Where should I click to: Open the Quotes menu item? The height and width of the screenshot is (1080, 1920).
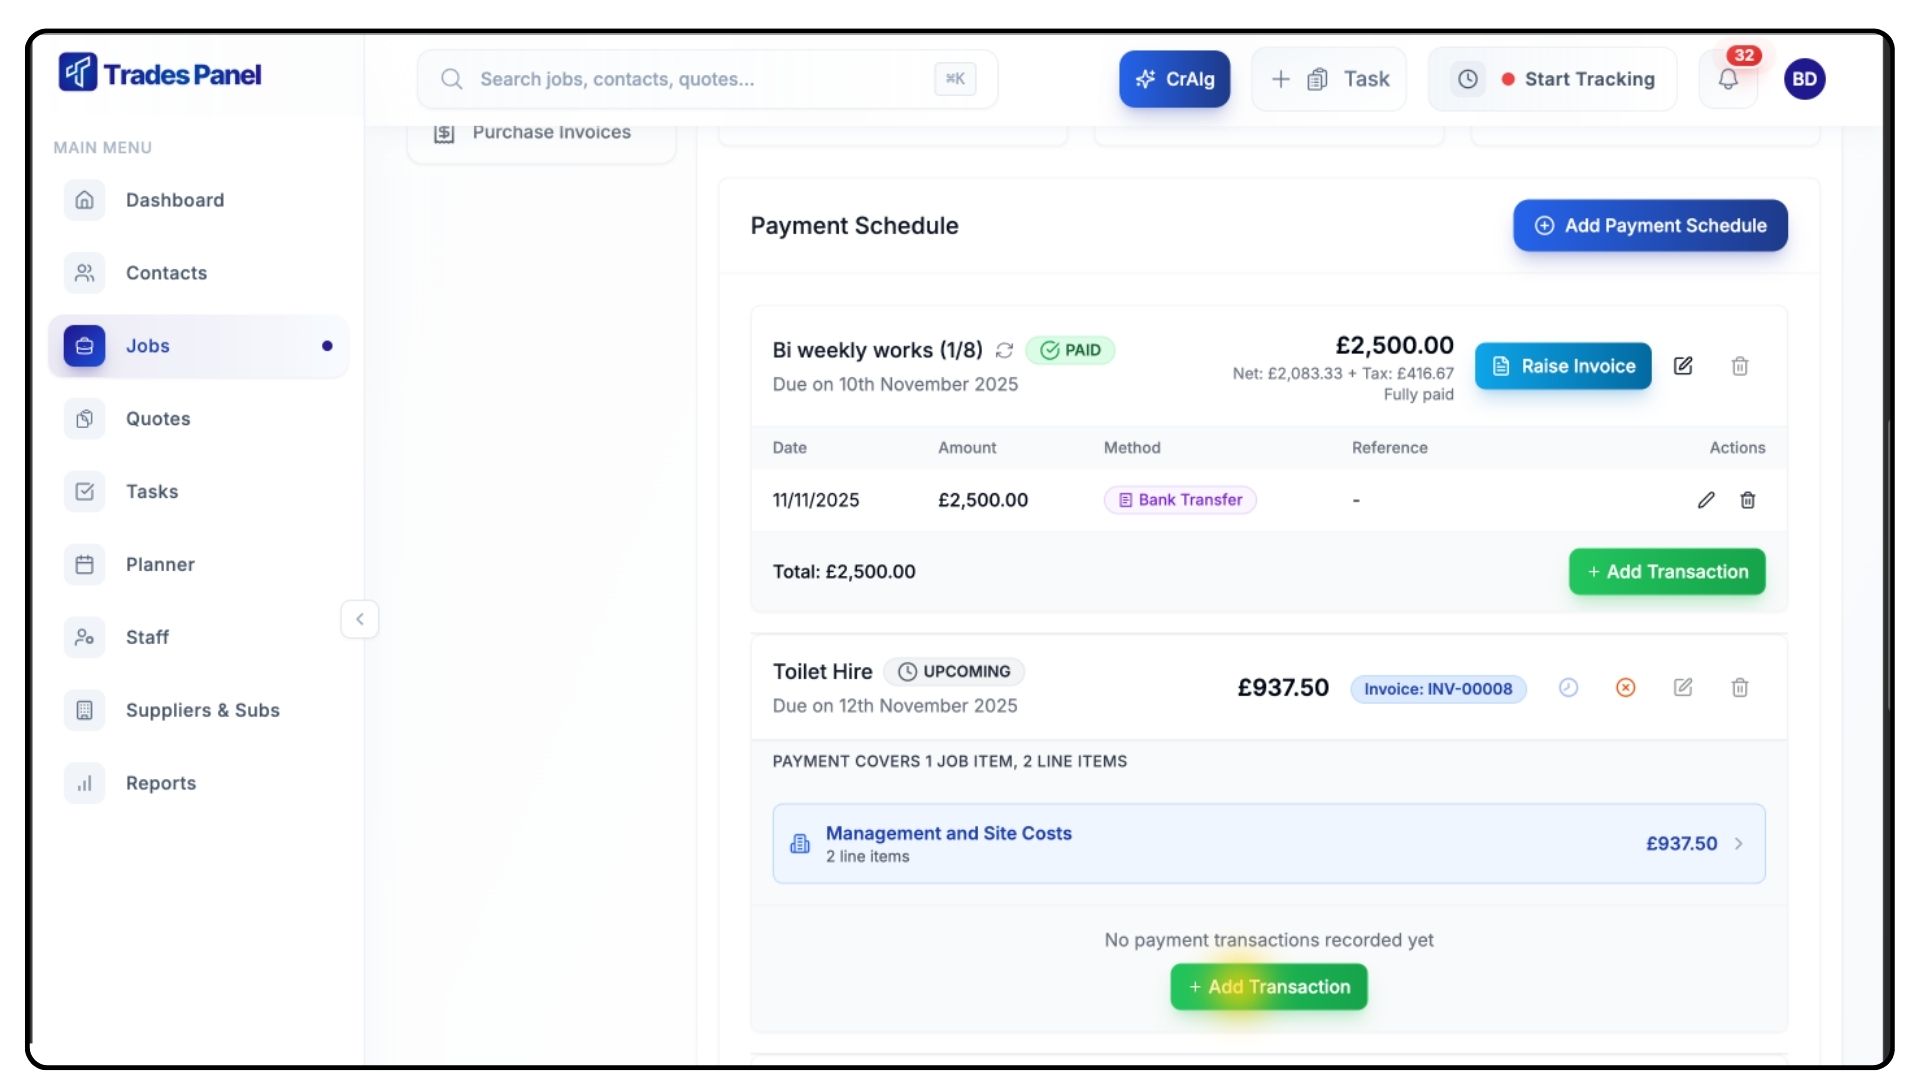(158, 419)
